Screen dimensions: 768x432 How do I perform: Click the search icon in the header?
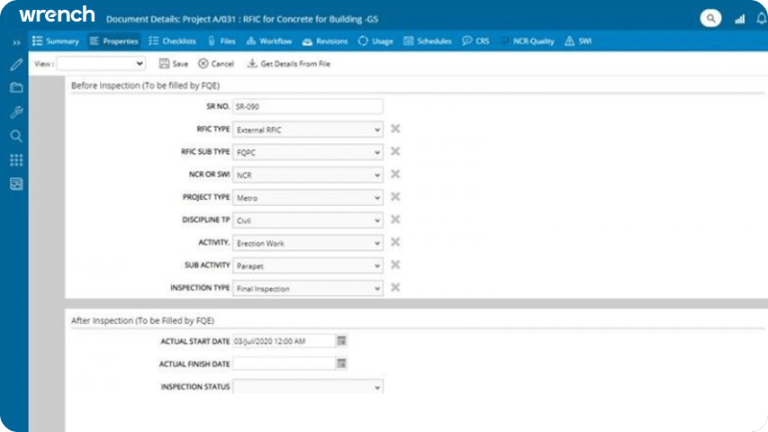(710, 19)
